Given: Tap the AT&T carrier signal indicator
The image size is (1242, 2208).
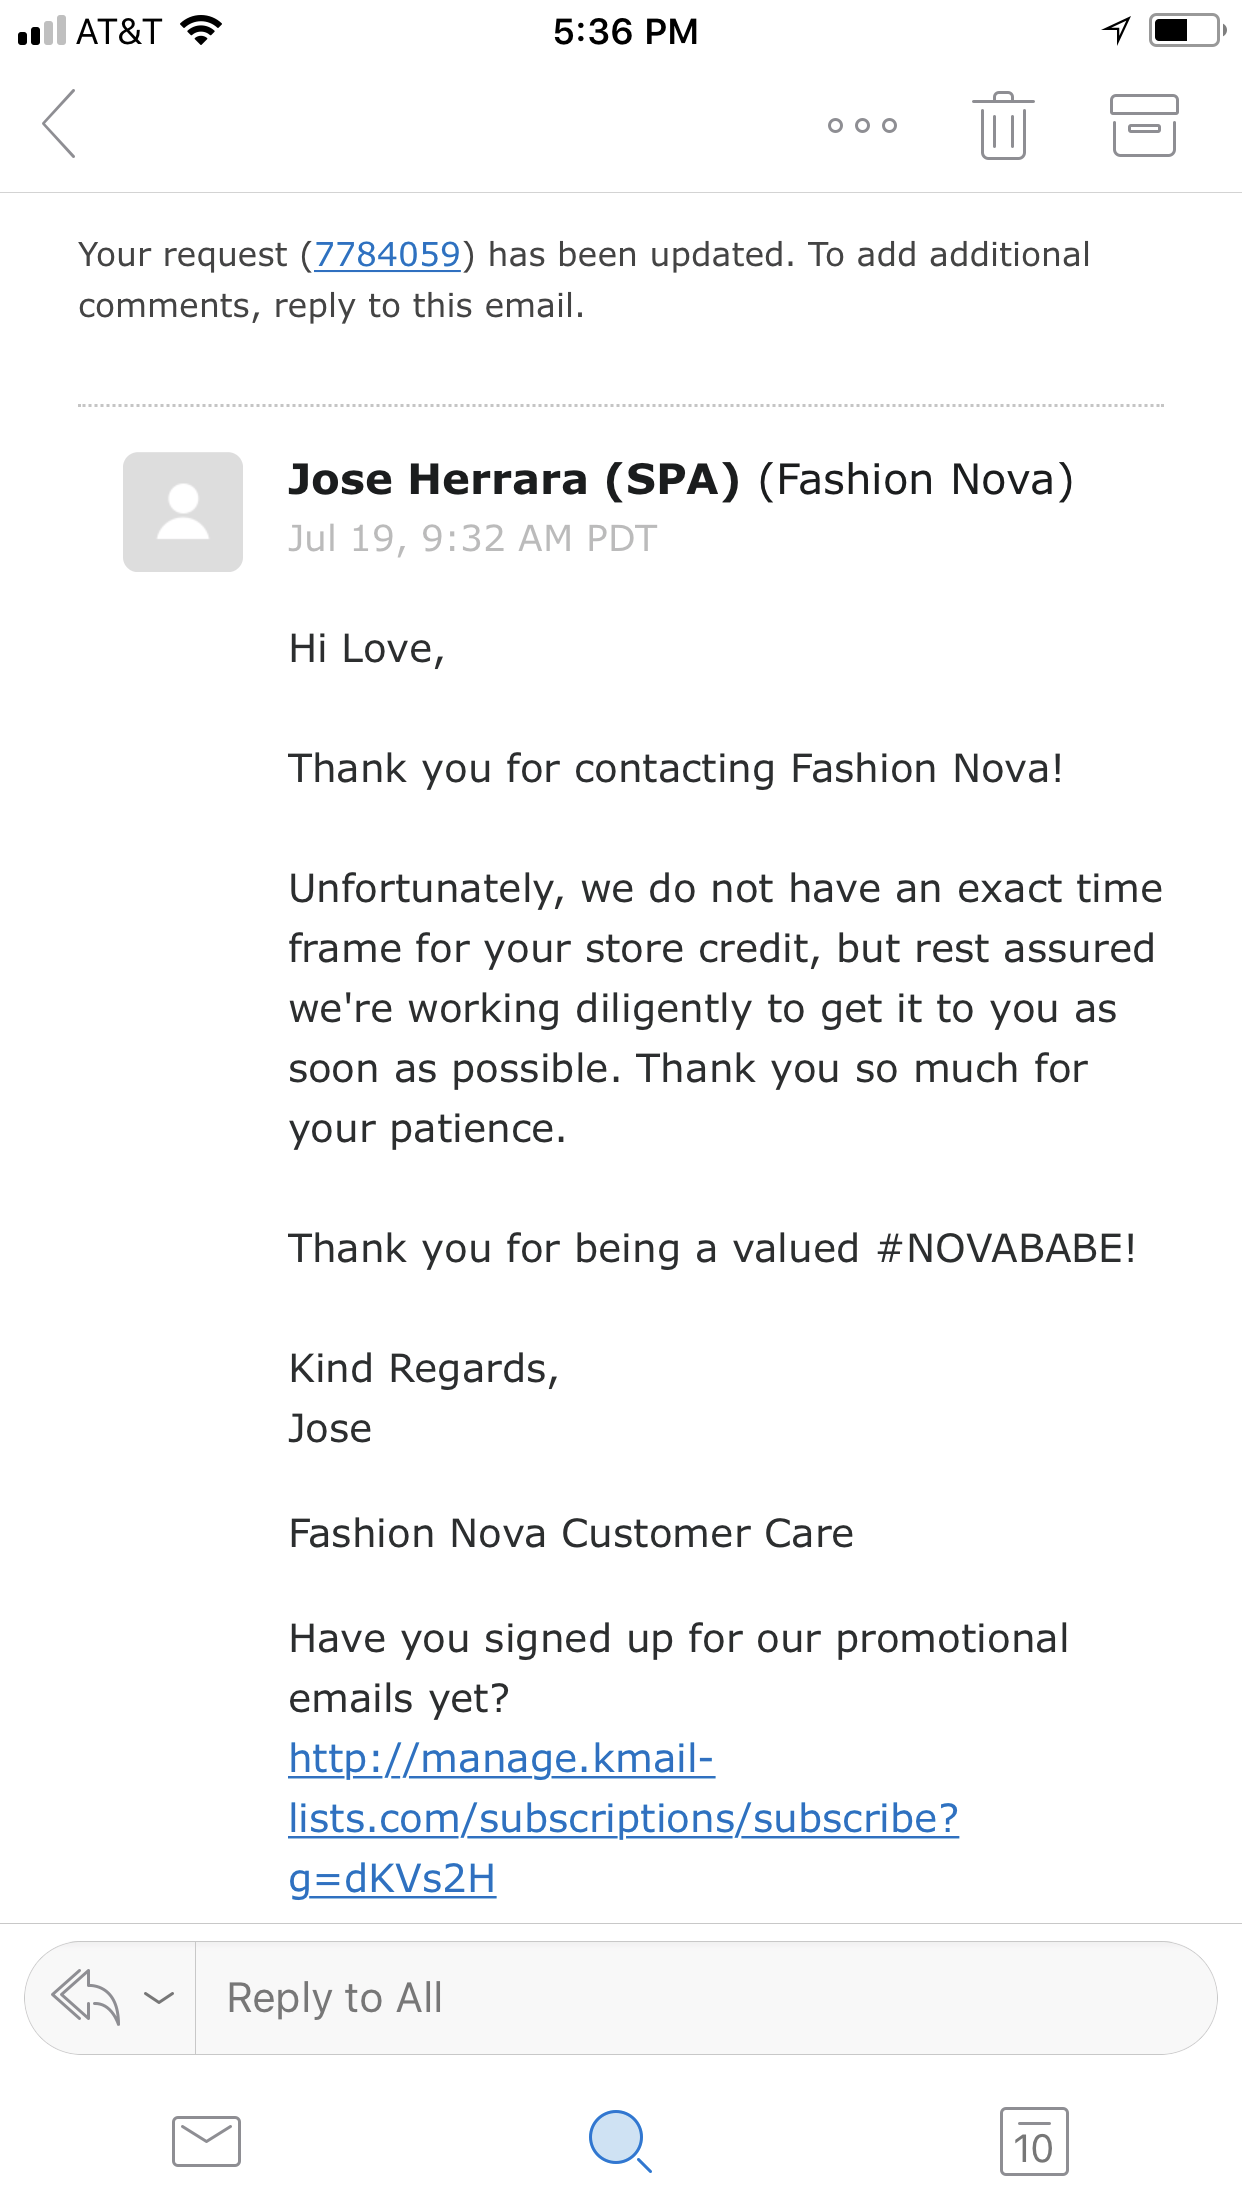Looking at the screenshot, I should point(90,31).
